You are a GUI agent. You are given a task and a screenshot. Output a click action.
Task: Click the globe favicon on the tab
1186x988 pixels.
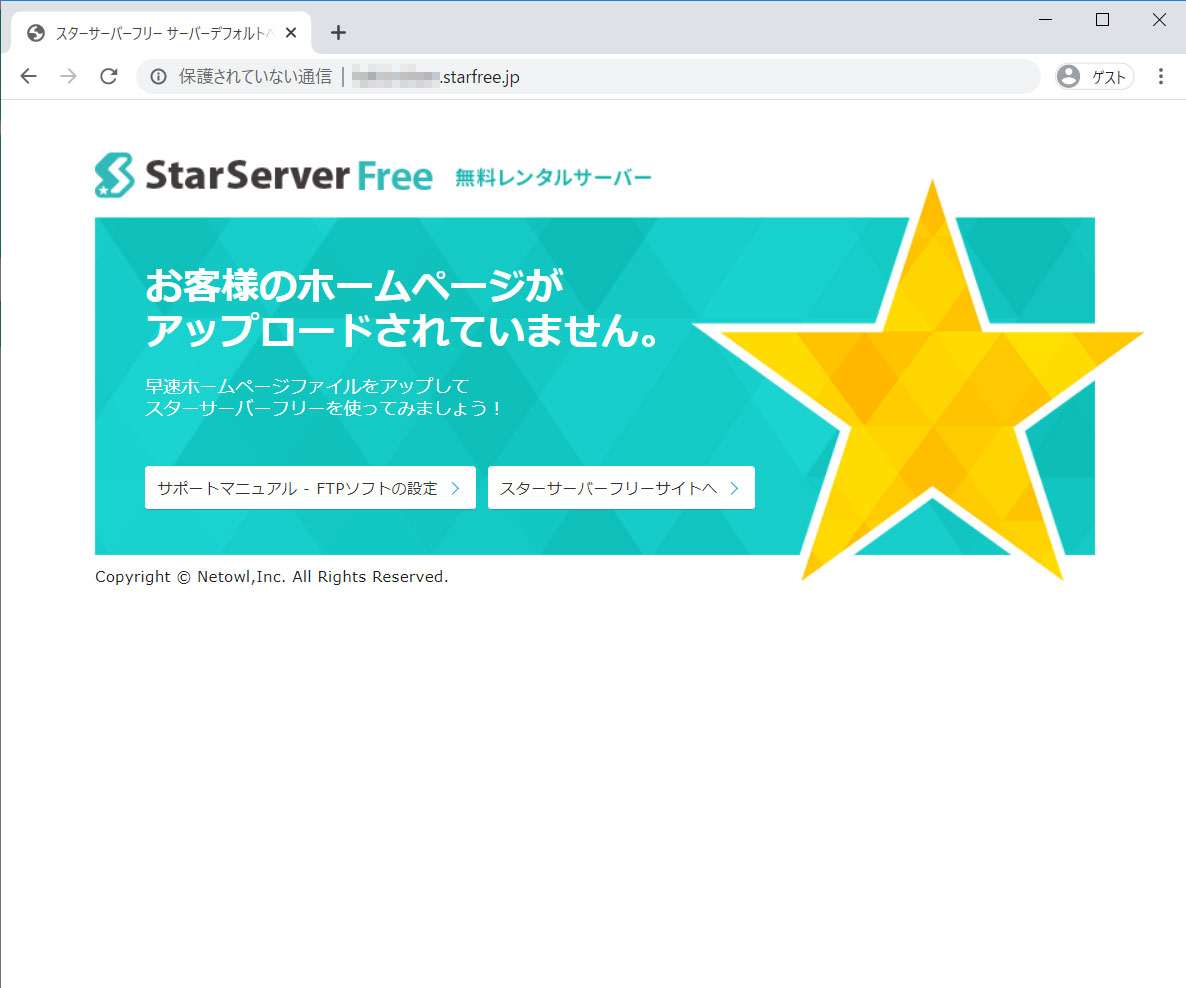[x=36, y=33]
